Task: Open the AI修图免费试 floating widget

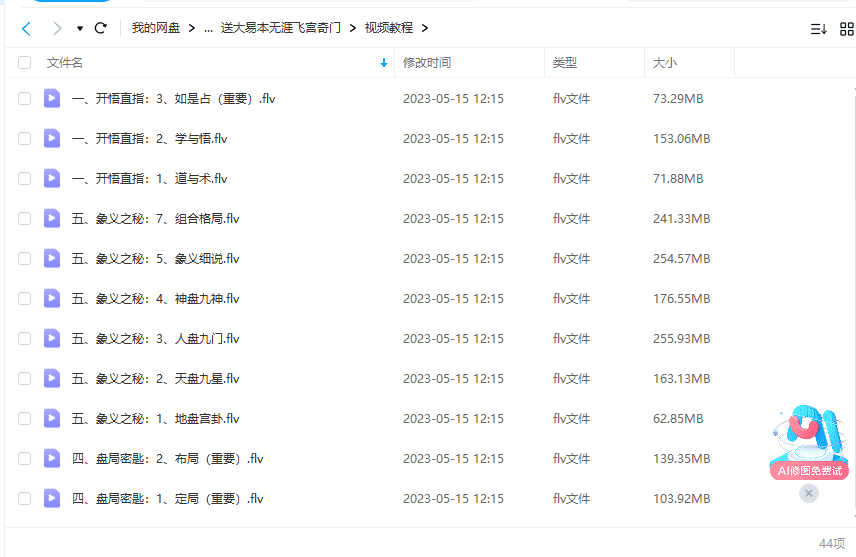Action: [808, 442]
